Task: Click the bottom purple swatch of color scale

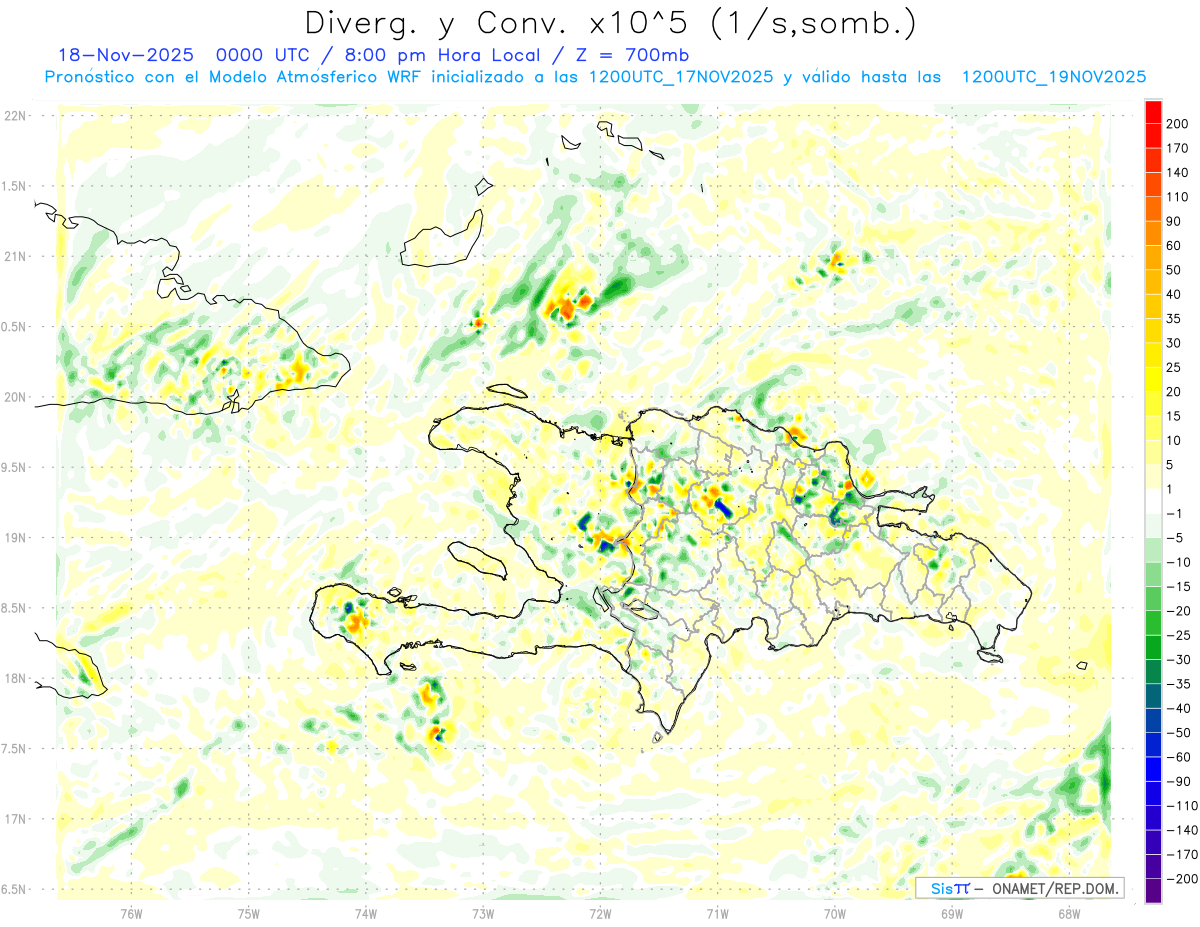Action: tap(1153, 890)
